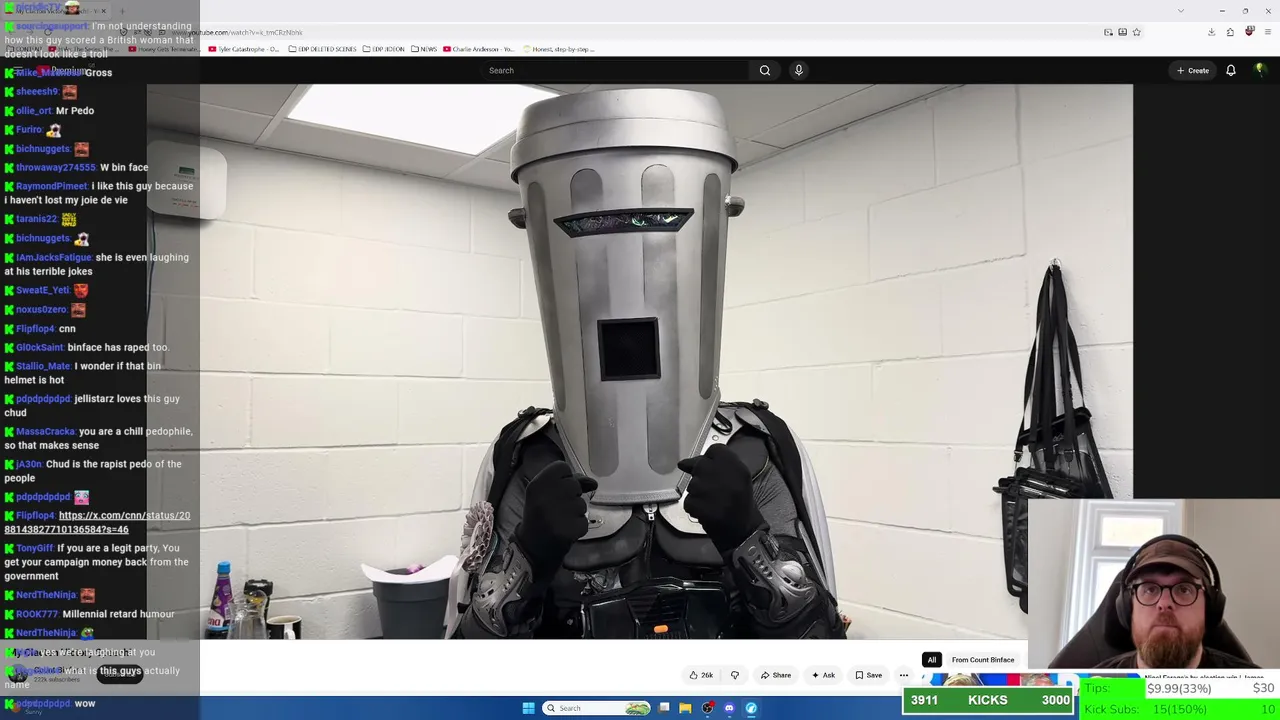This screenshot has height=720, width=1280.
Task: Click chat username Stallio_Mate
Action: [43, 366]
